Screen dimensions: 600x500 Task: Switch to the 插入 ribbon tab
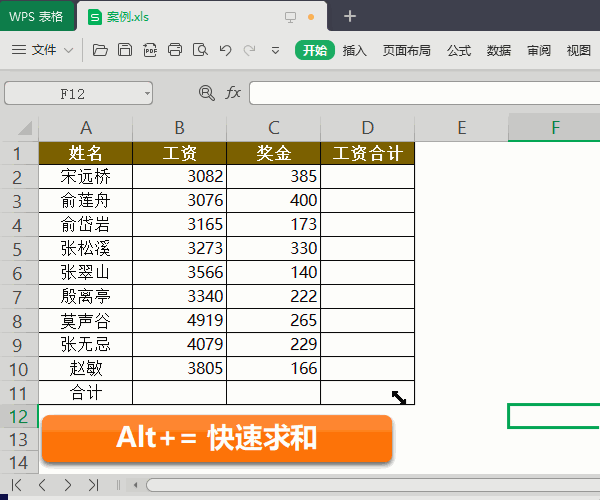(355, 50)
